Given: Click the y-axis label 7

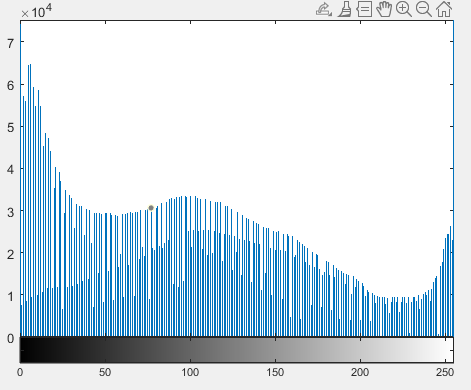Looking at the screenshot, I should tap(11, 43).
